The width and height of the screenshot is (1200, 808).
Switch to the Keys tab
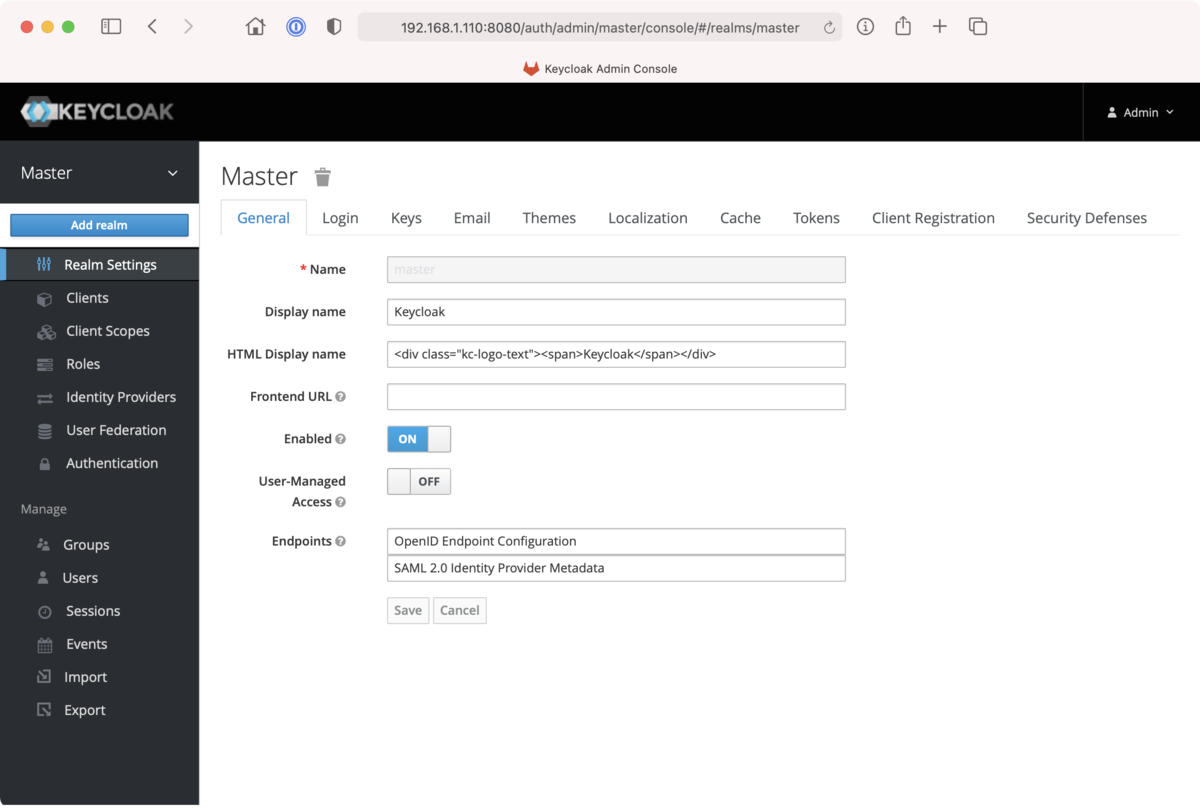406,218
